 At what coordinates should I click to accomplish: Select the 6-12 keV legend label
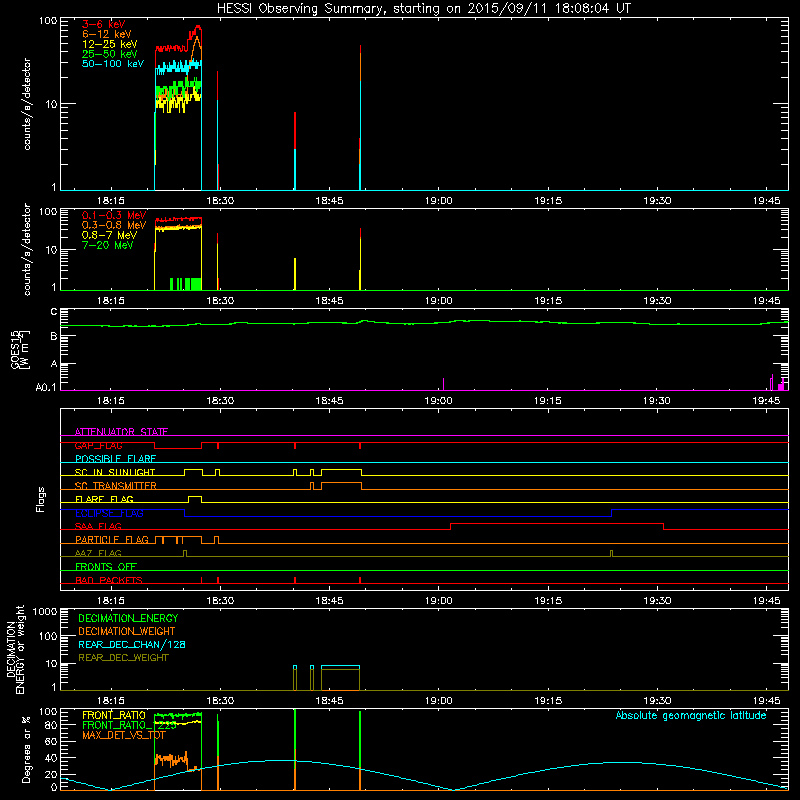pyautogui.click(x=106, y=34)
